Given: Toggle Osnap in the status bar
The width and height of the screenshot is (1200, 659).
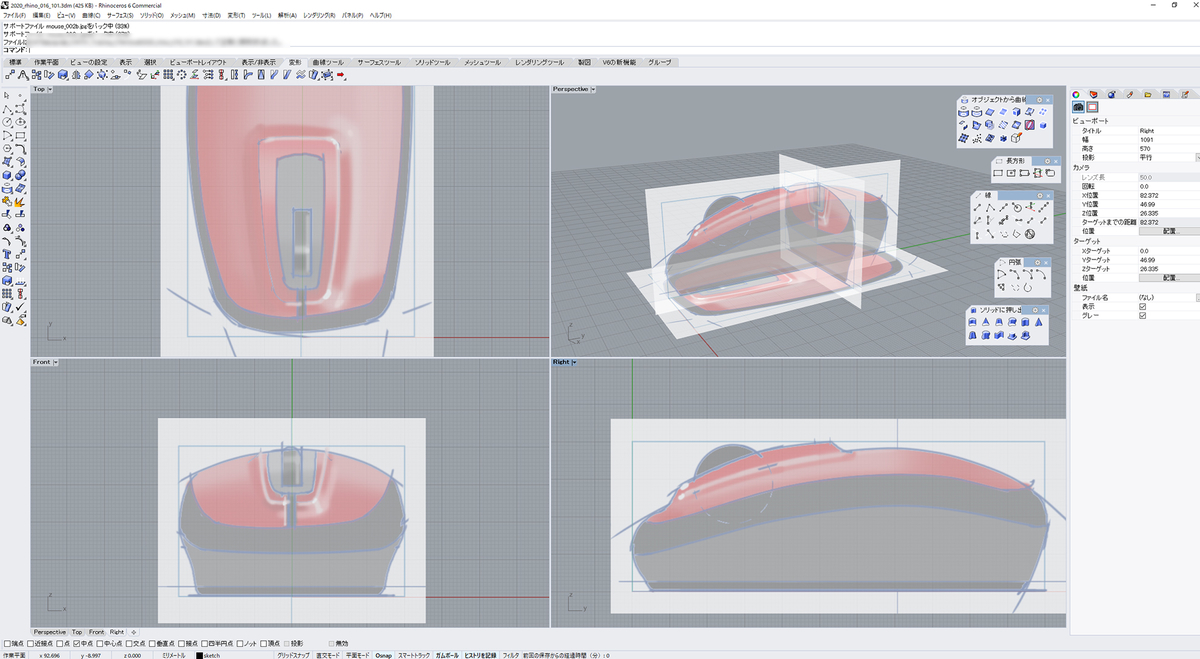Looking at the screenshot, I should [384, 655].
